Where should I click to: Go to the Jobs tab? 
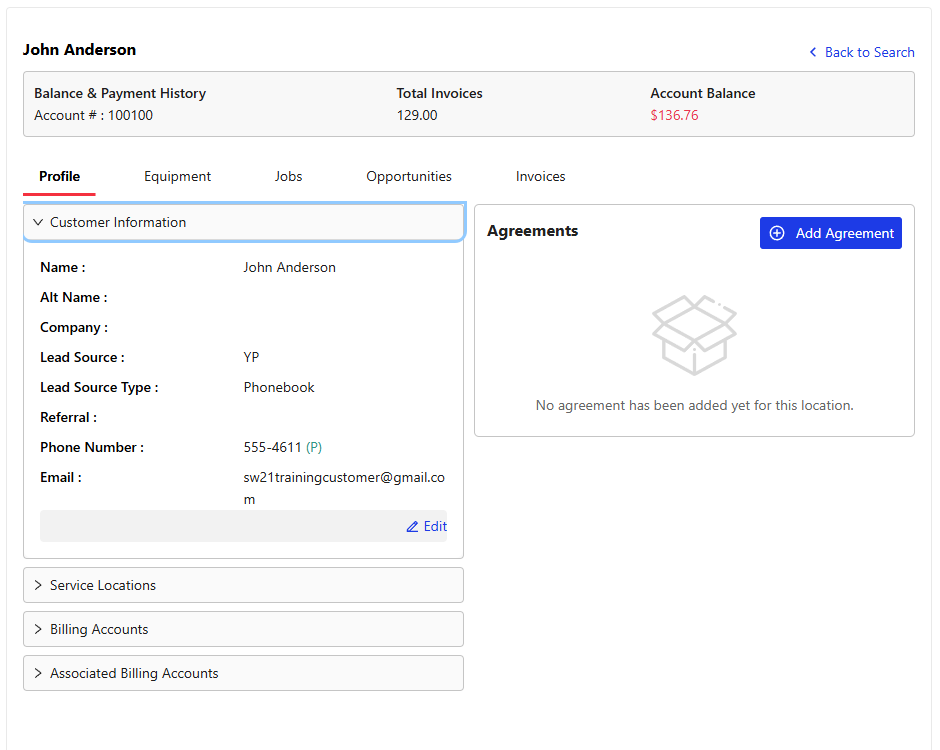point(288,176)
